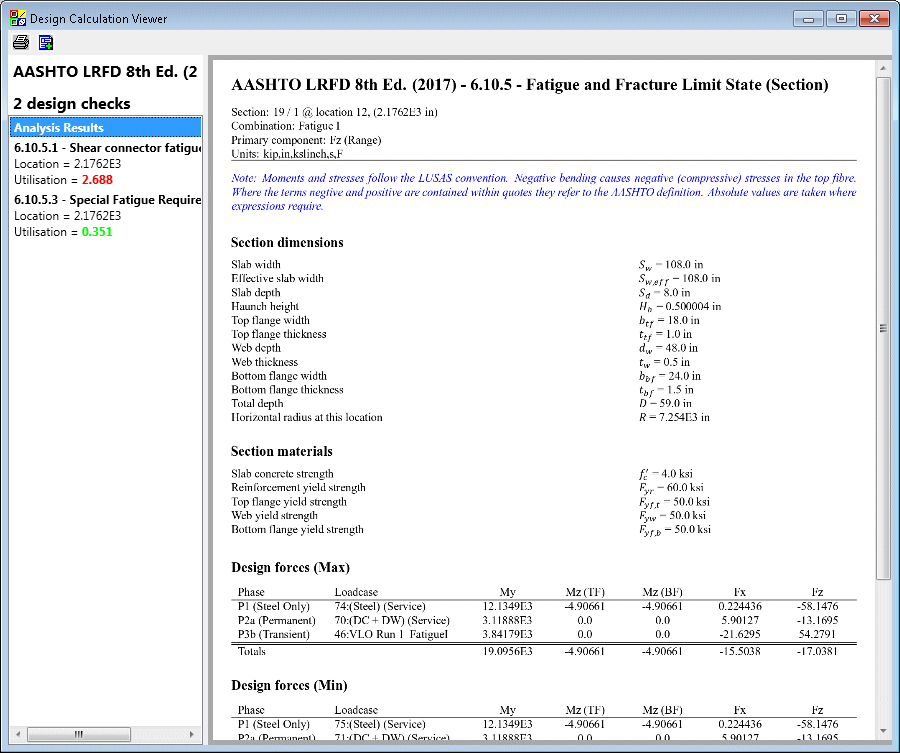Click the '2 design checks' heading

(x=72, y=104)
